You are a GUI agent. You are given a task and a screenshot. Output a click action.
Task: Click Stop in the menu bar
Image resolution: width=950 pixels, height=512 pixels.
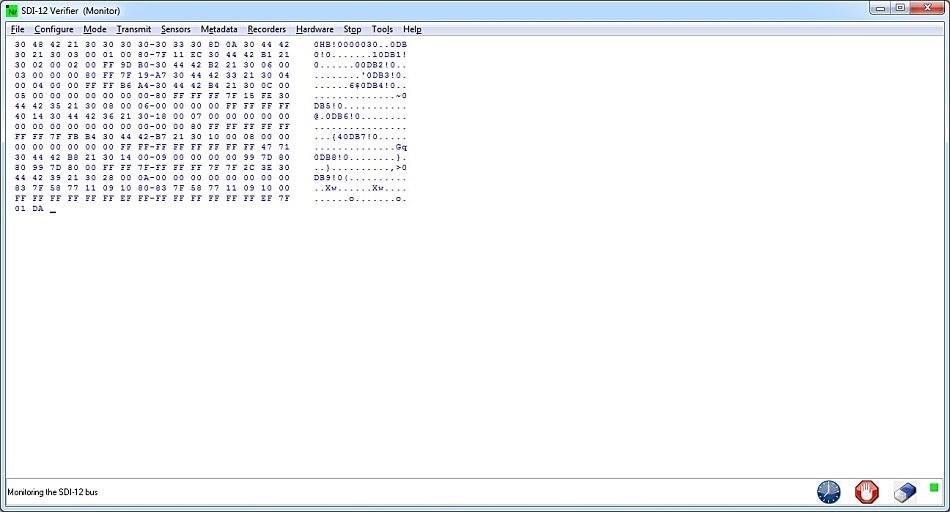352,29
